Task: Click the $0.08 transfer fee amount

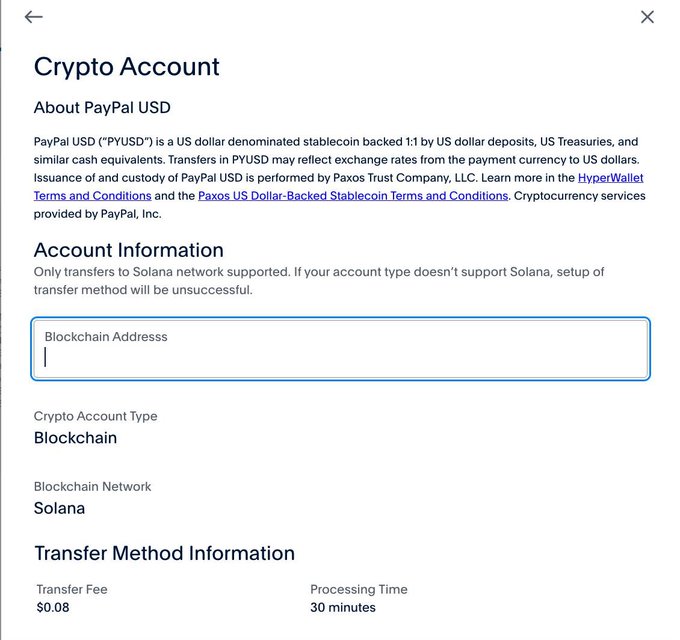Action: [53, 607]
